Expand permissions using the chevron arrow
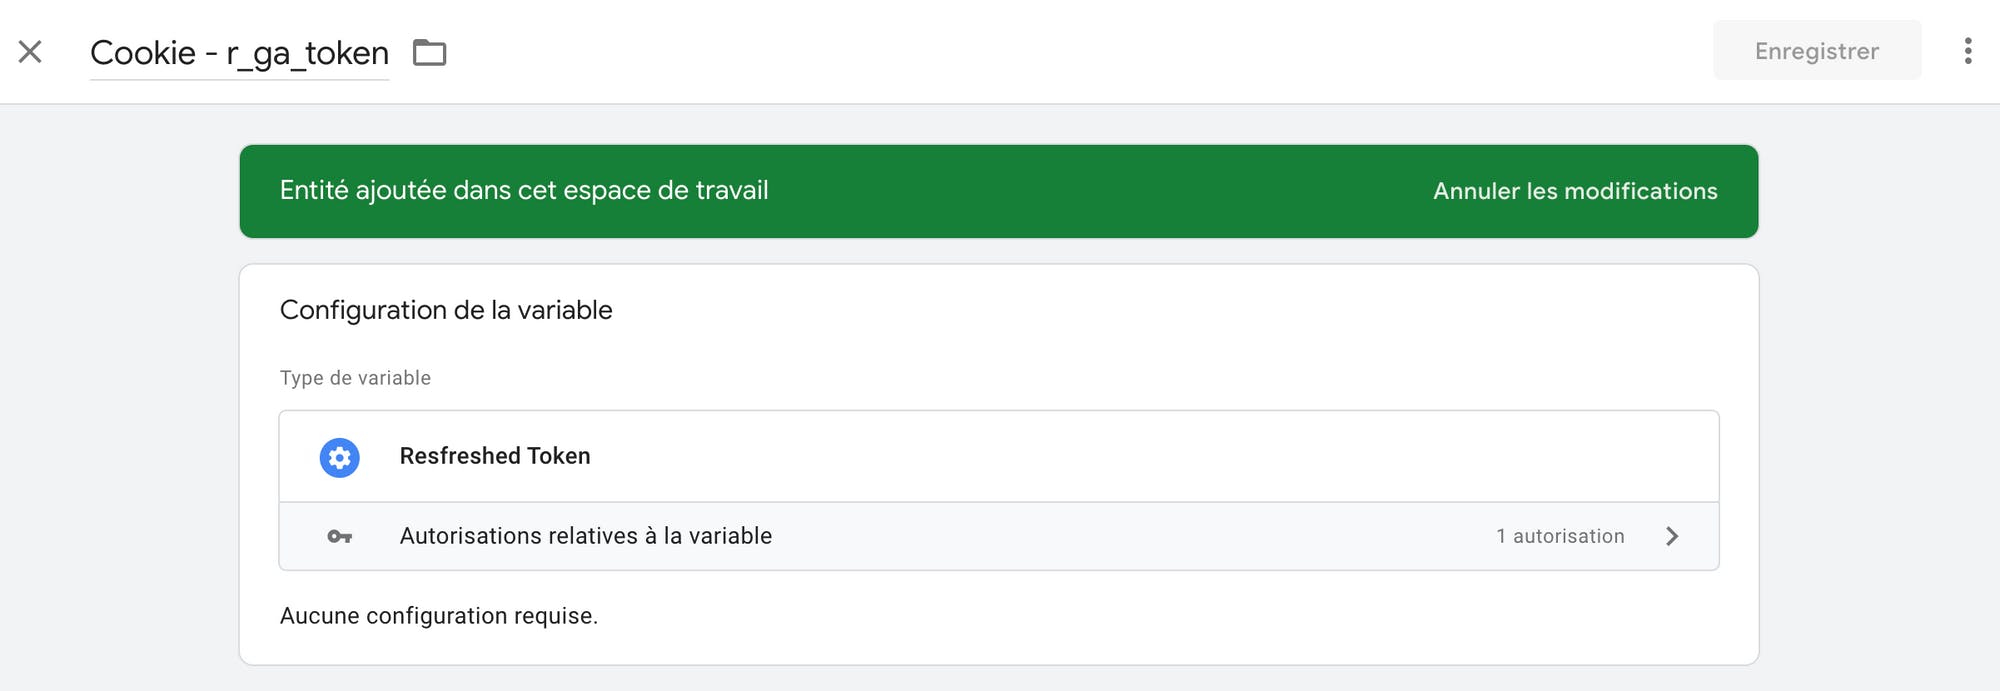Screen dimensions: 2000x691 (1672, 536)
